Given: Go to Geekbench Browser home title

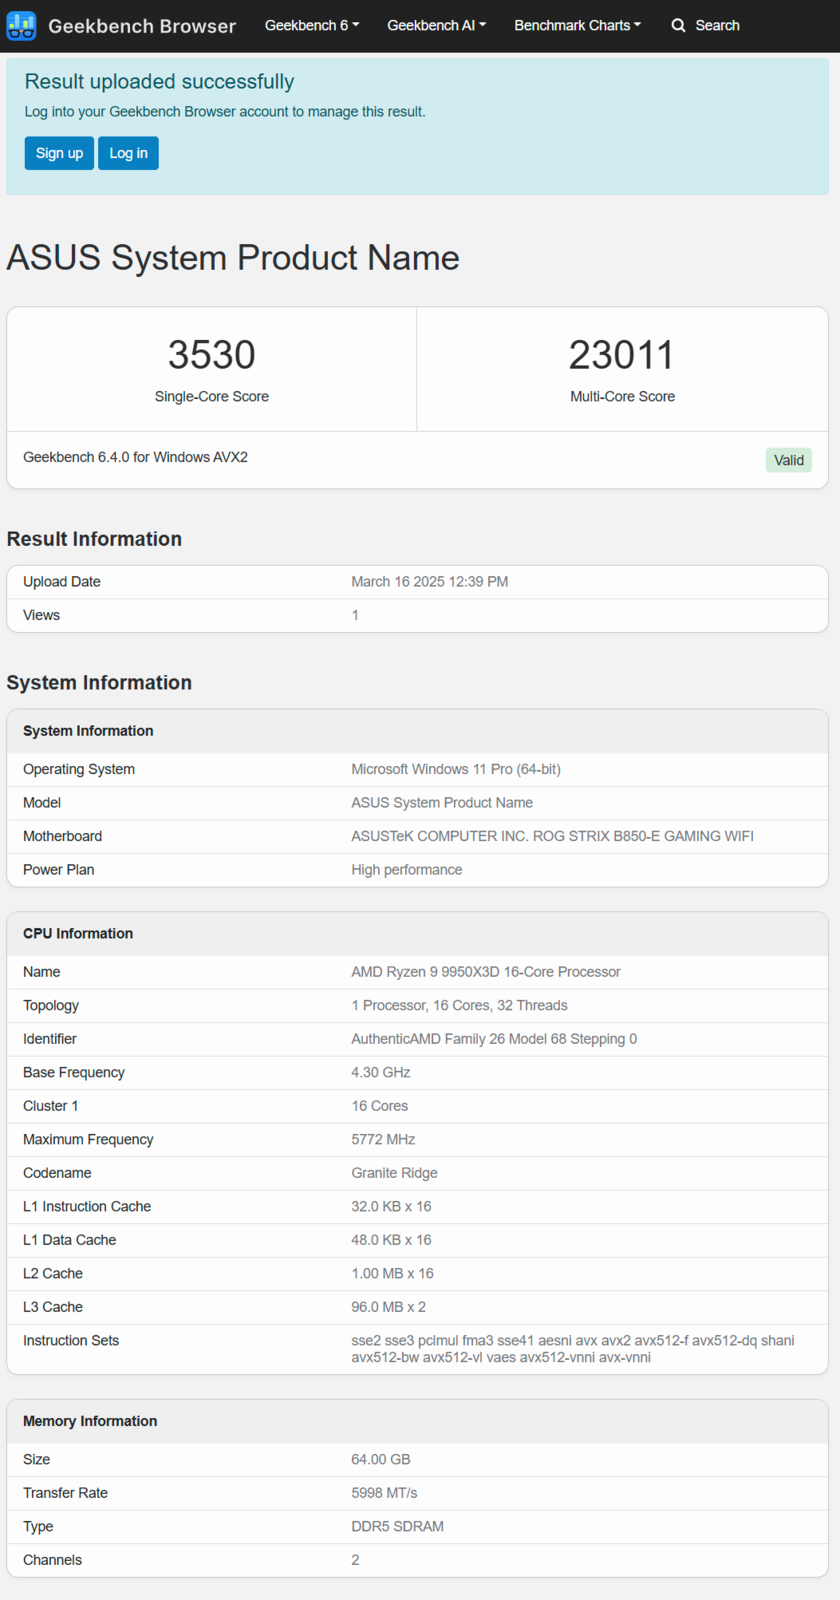Looking at the screenshot, I should (142, 26).
